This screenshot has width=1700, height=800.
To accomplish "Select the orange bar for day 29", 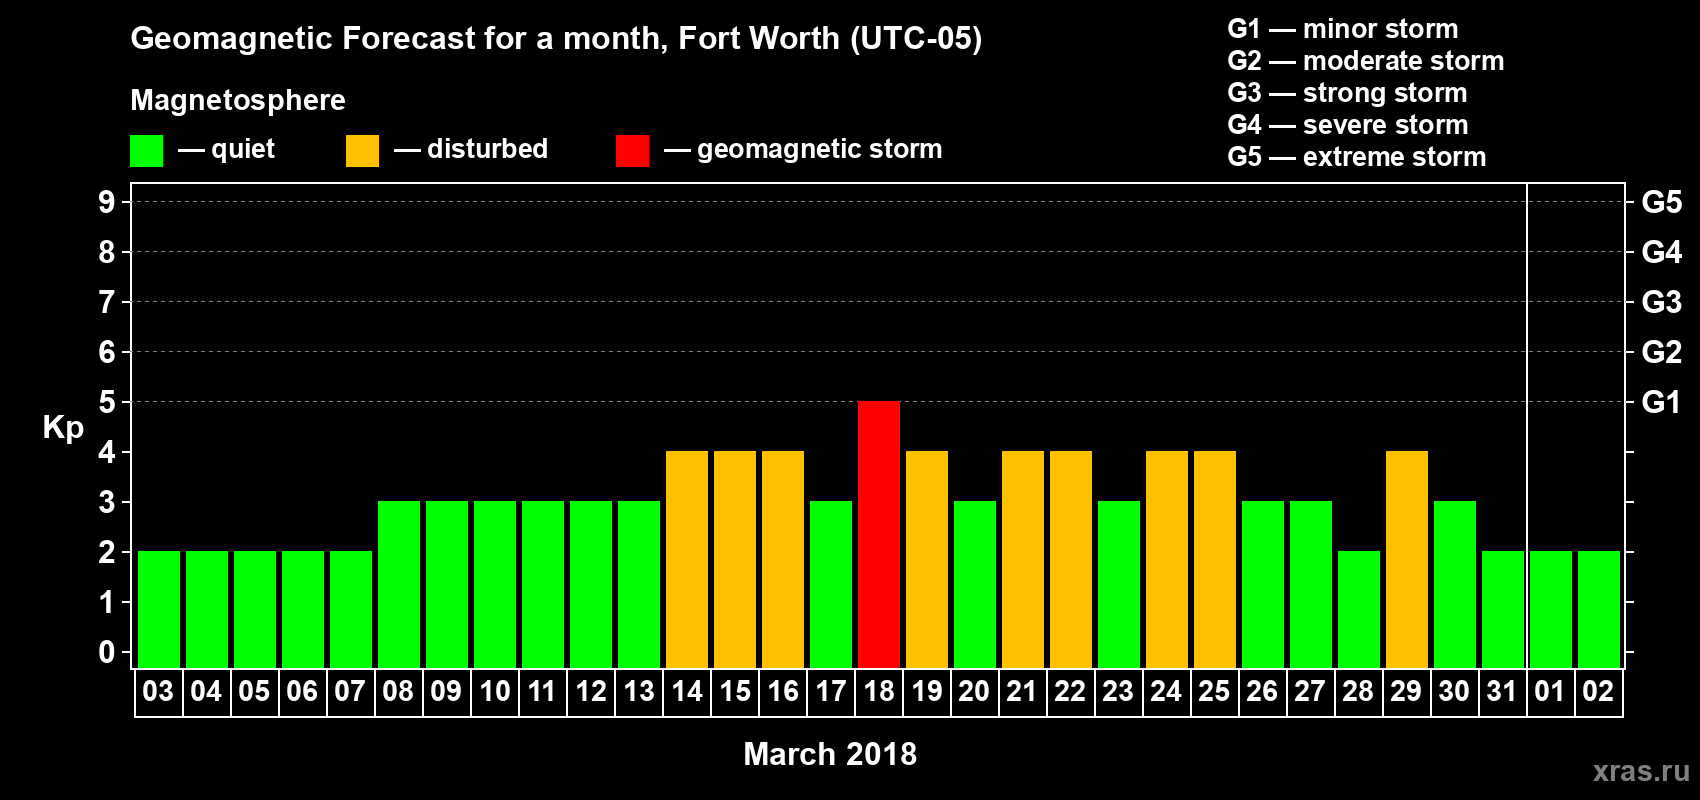I will click(x=1407, y=559).
